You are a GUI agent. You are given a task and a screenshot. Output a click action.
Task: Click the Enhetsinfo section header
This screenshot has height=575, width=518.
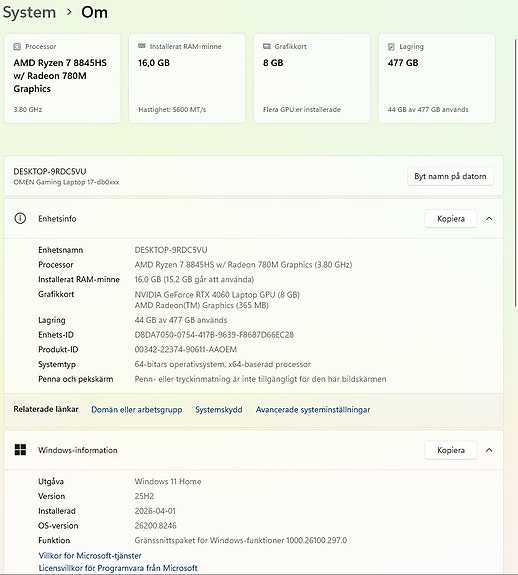253,219
